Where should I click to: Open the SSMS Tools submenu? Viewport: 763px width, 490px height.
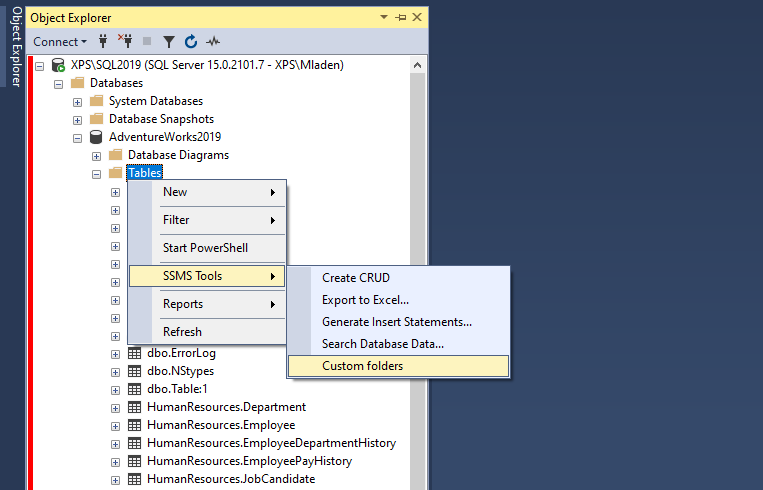click(207, 276)
